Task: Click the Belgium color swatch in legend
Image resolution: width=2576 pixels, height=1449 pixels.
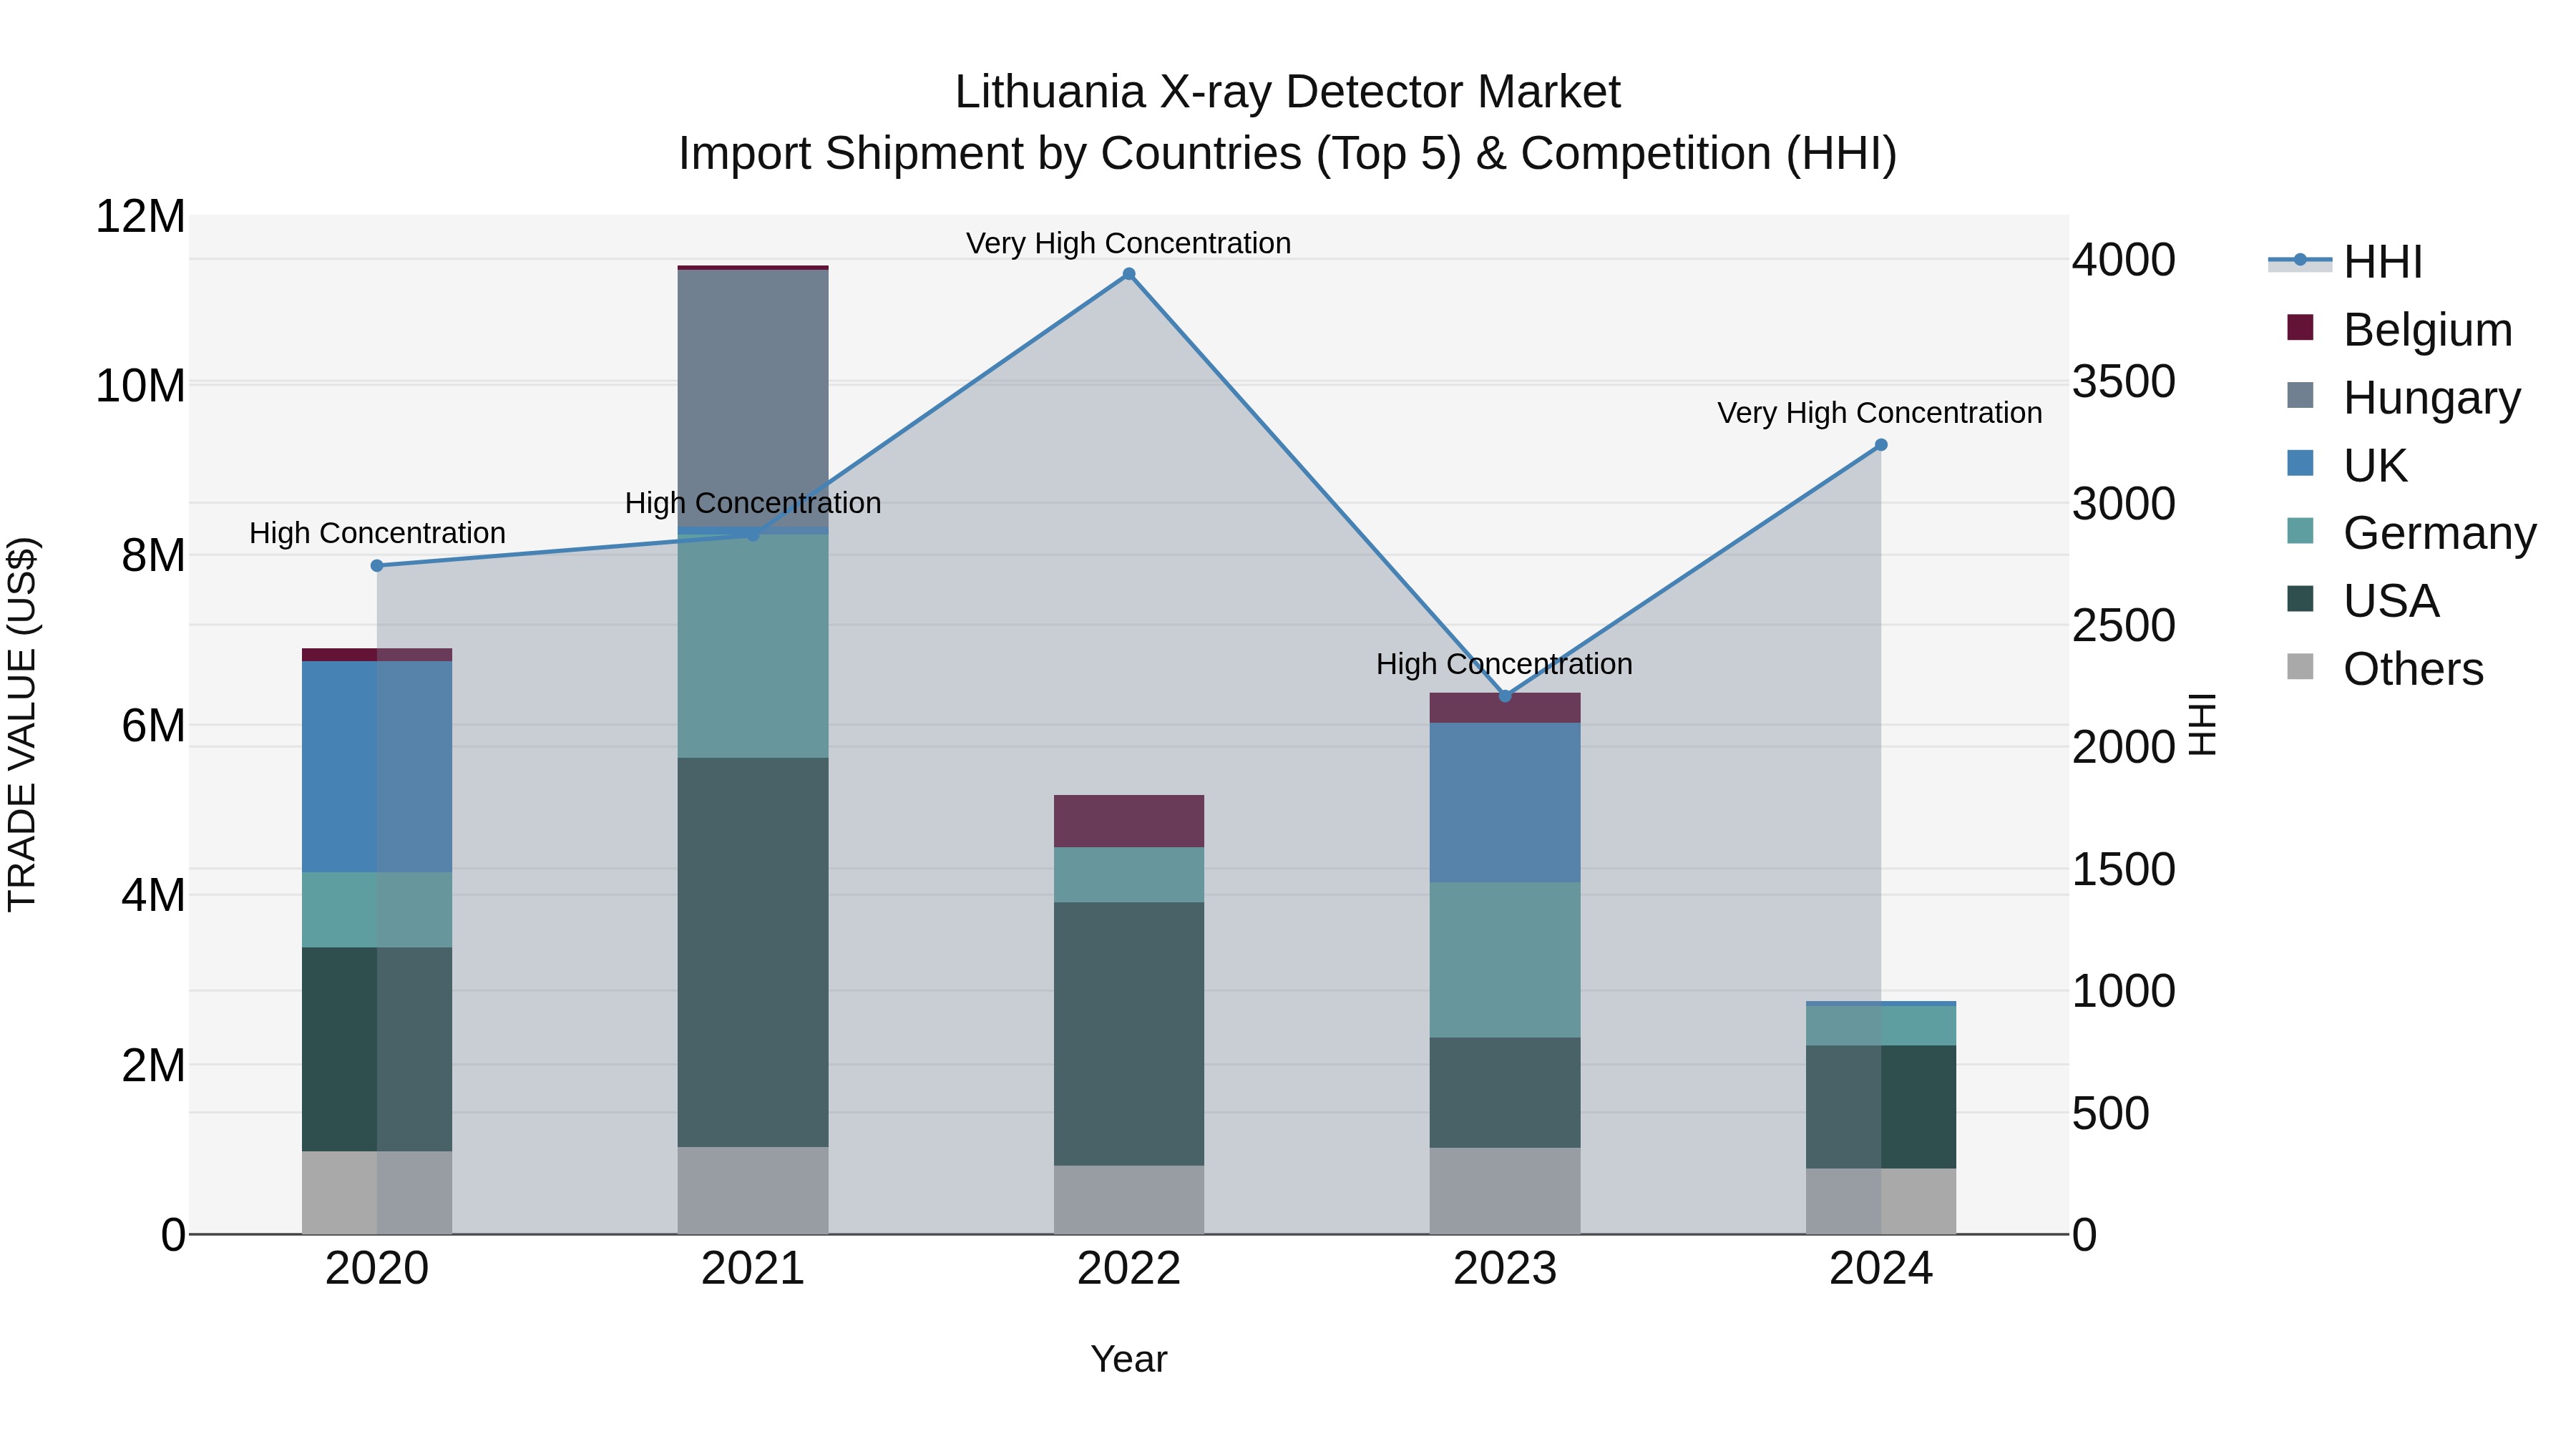Action: 2300,327
